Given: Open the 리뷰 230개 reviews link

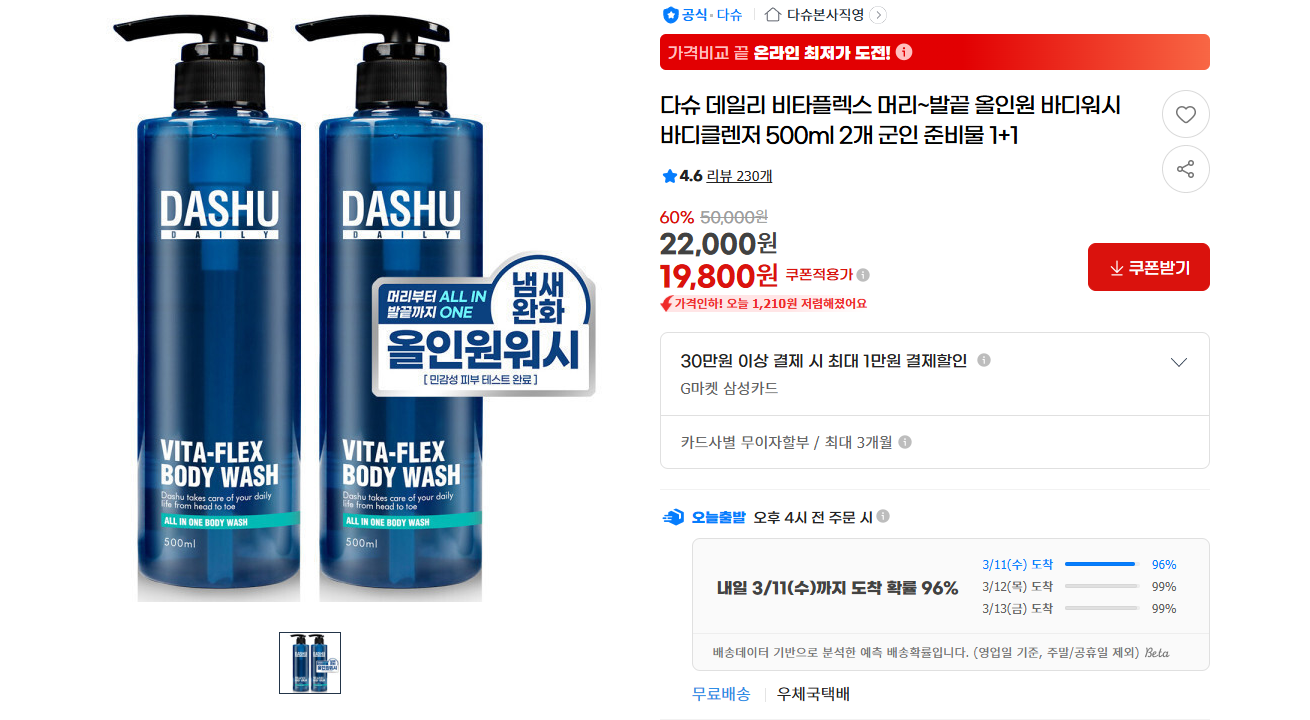Looking at the screenshot, I should [x=739, y=176].
